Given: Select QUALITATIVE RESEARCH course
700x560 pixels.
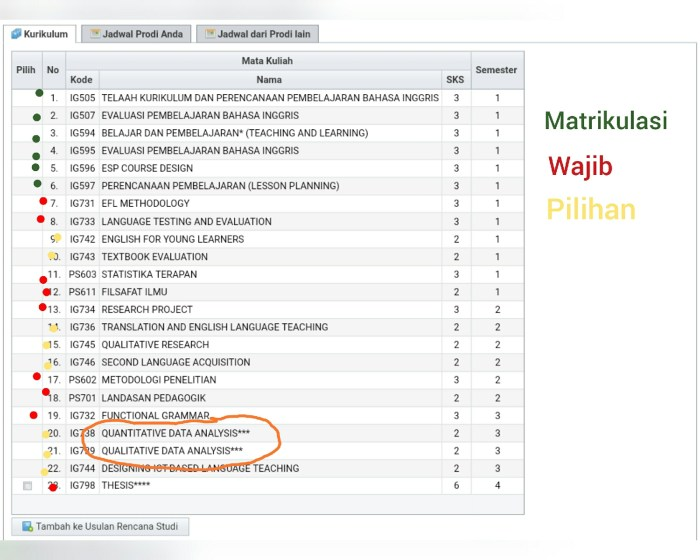Looking at the screenshot, I should pos(155,345).
